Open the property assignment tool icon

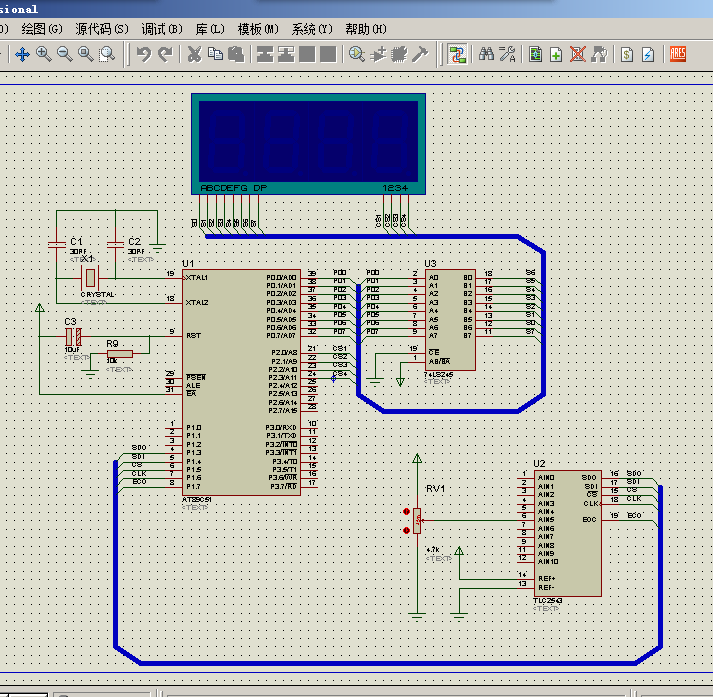point(507,55)
